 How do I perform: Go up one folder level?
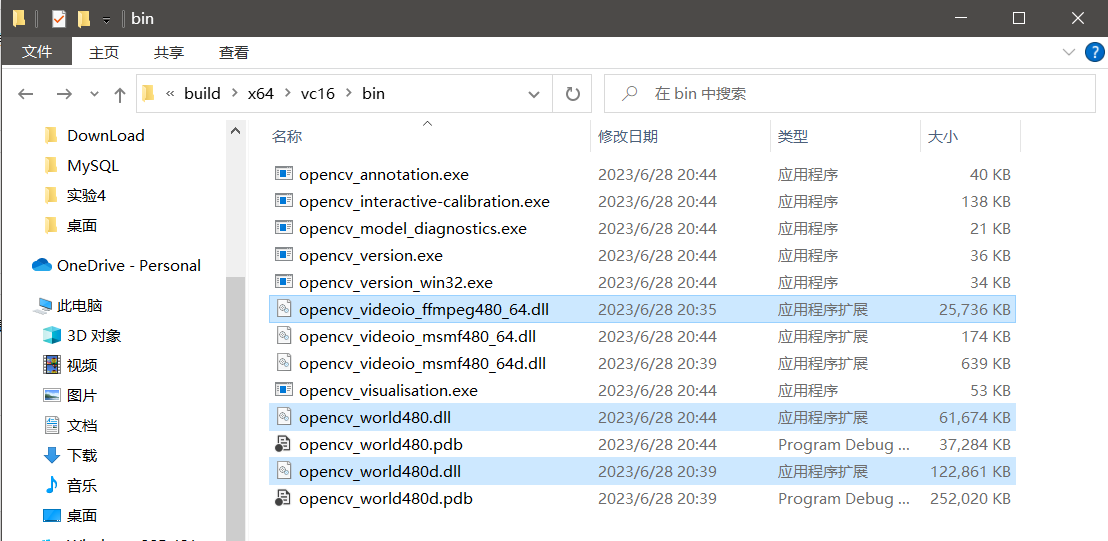[x=119, y=94]
